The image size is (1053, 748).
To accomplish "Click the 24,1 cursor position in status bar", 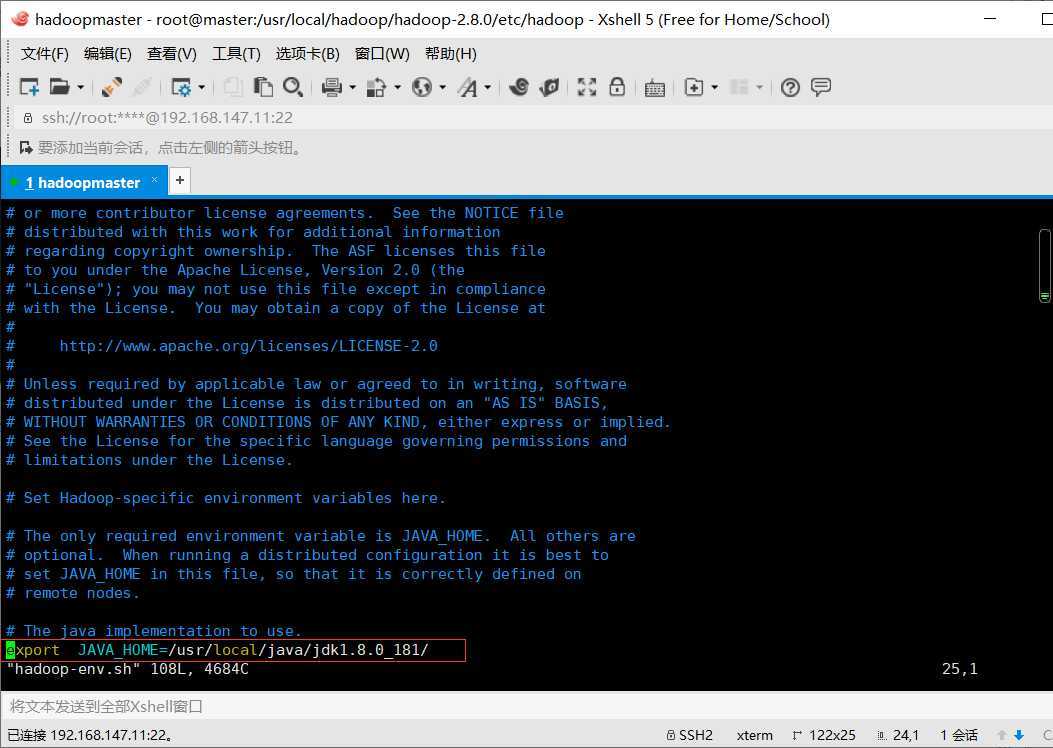I will point(898,735).
